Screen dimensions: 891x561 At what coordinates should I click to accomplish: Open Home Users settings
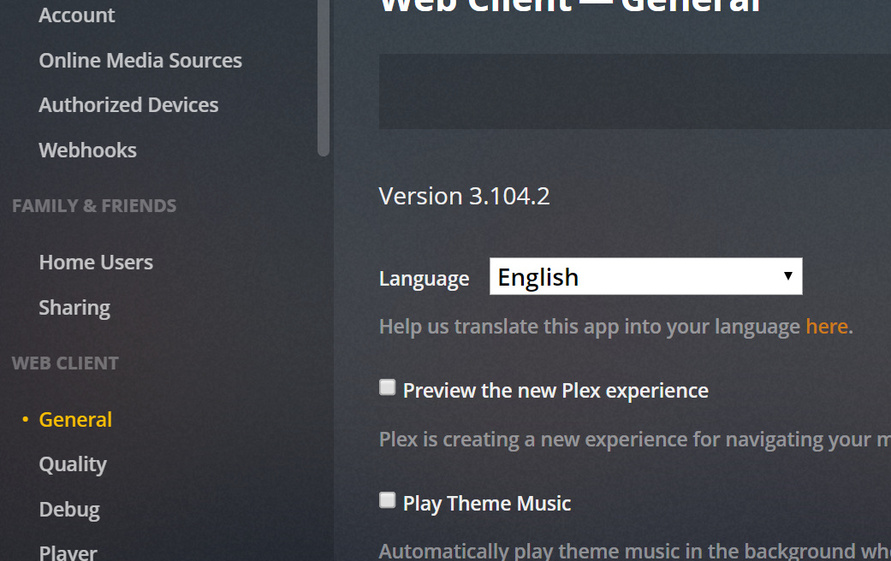pyautogui.click(x=95, y=262)
